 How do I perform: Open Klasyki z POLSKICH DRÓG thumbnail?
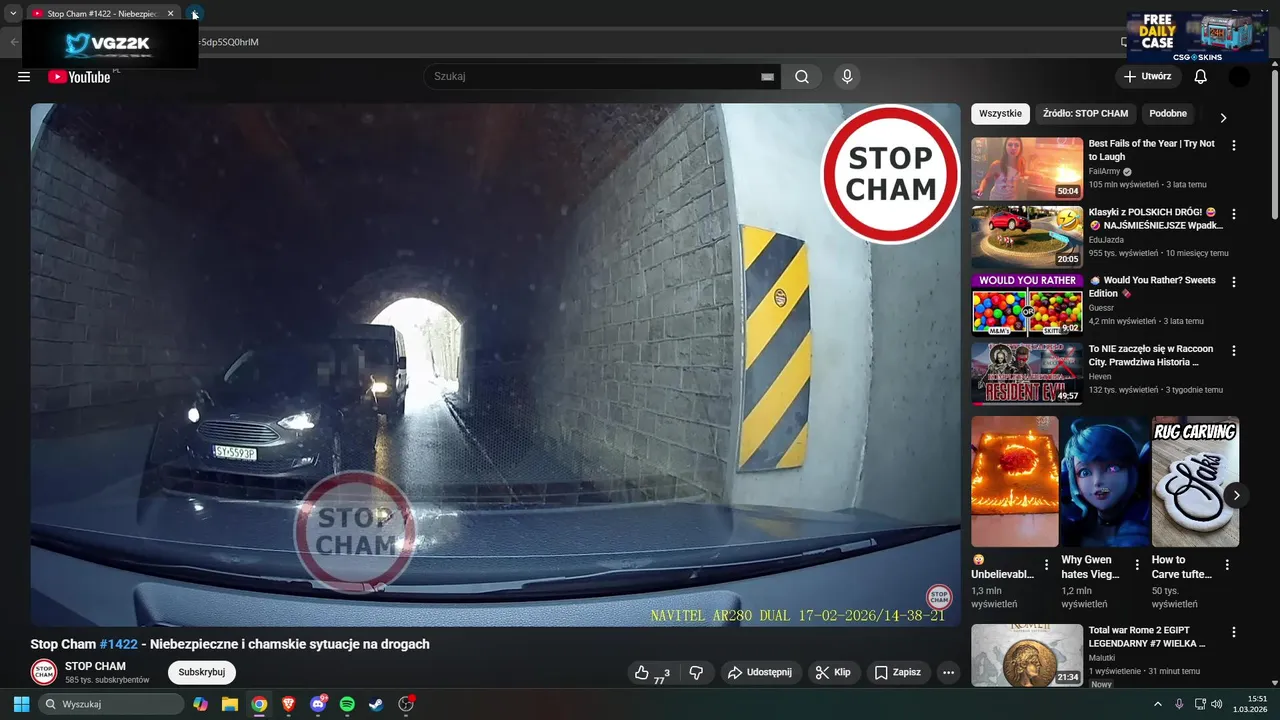[1027, 237]
